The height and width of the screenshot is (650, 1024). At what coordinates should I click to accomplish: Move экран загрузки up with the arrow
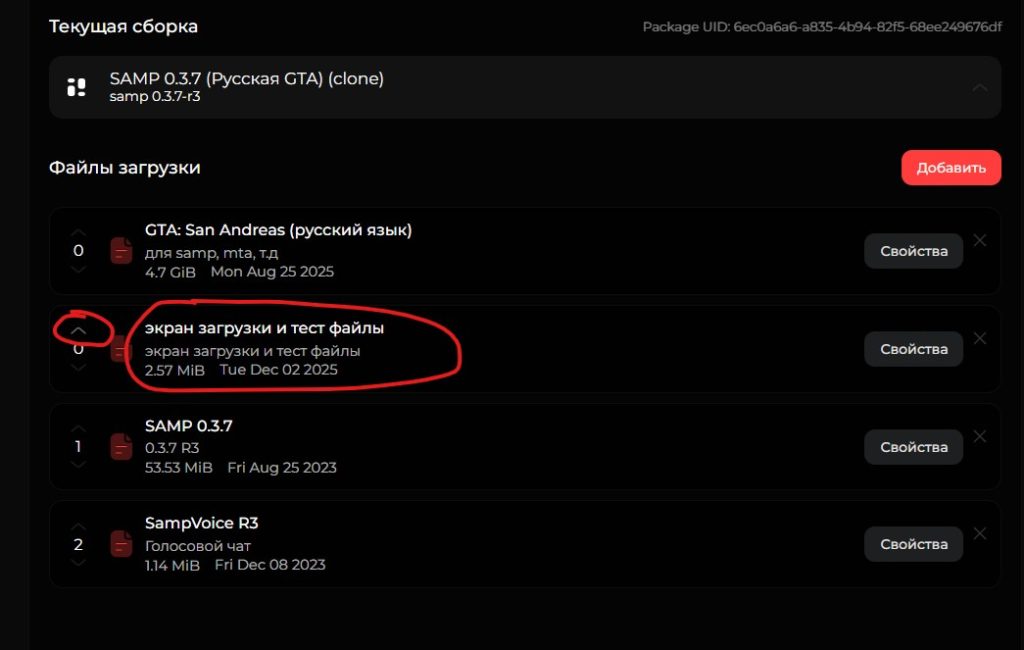click(78, 330)
